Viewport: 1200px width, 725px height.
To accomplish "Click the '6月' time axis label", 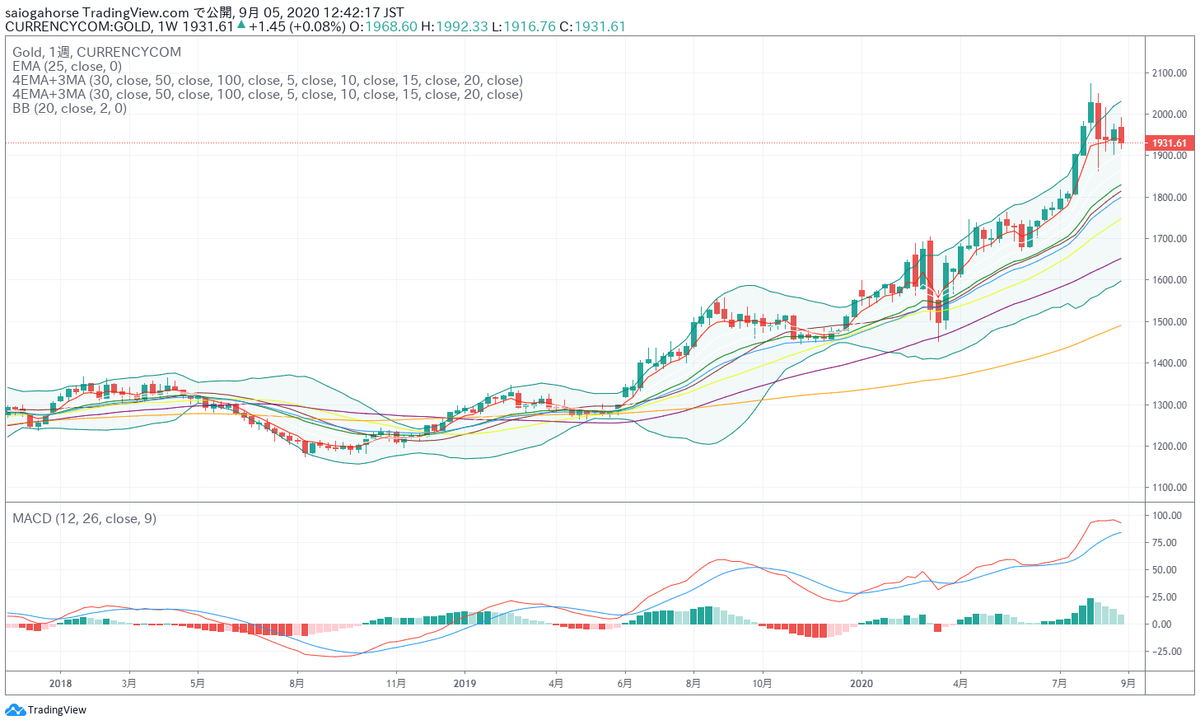I will [624, 685].
